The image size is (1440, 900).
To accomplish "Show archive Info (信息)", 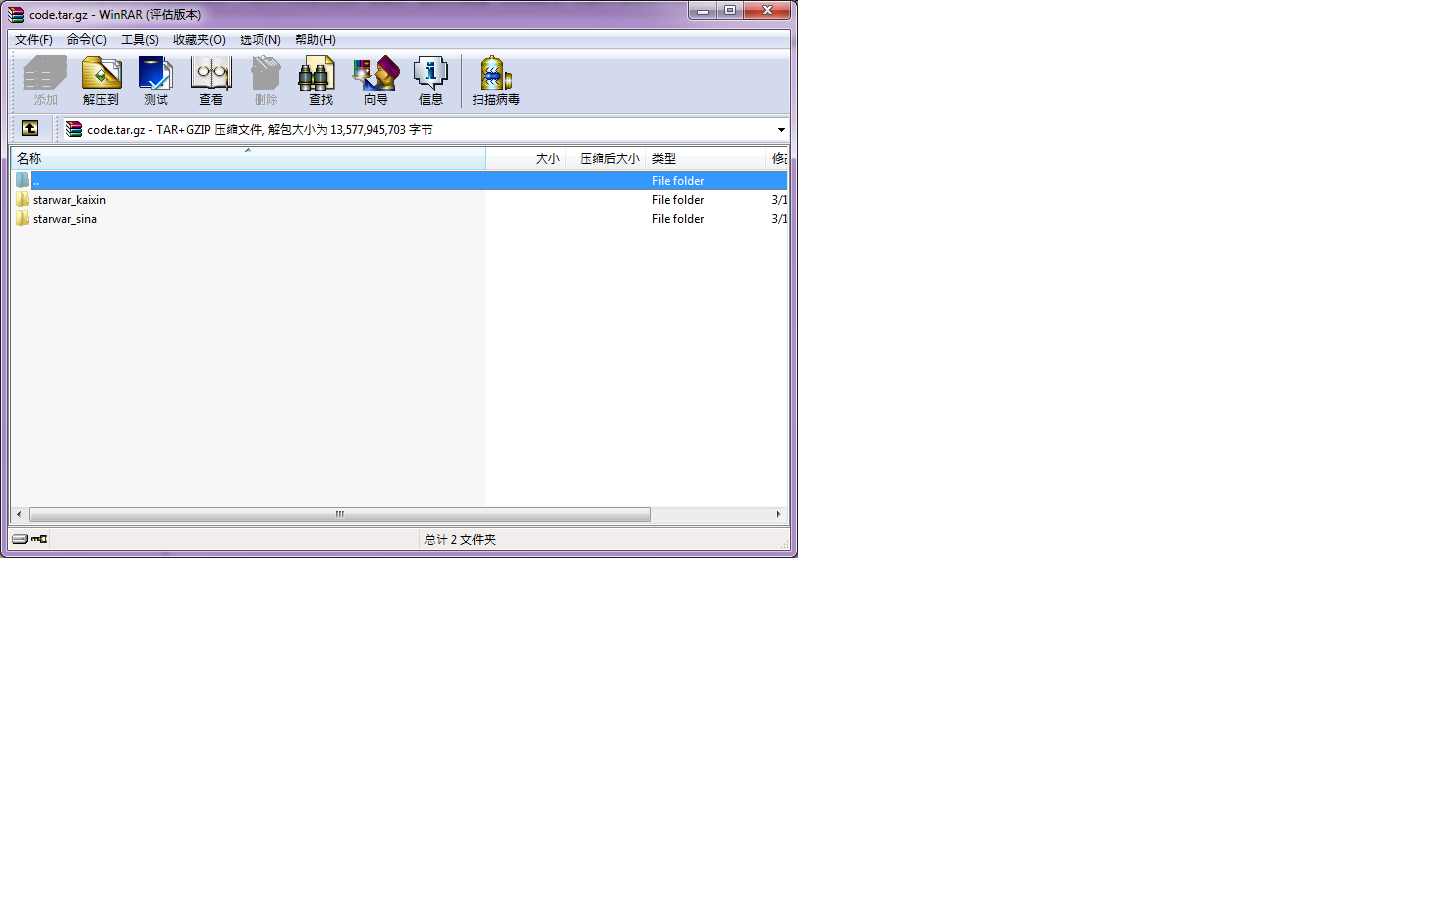I will click(431, 81).
